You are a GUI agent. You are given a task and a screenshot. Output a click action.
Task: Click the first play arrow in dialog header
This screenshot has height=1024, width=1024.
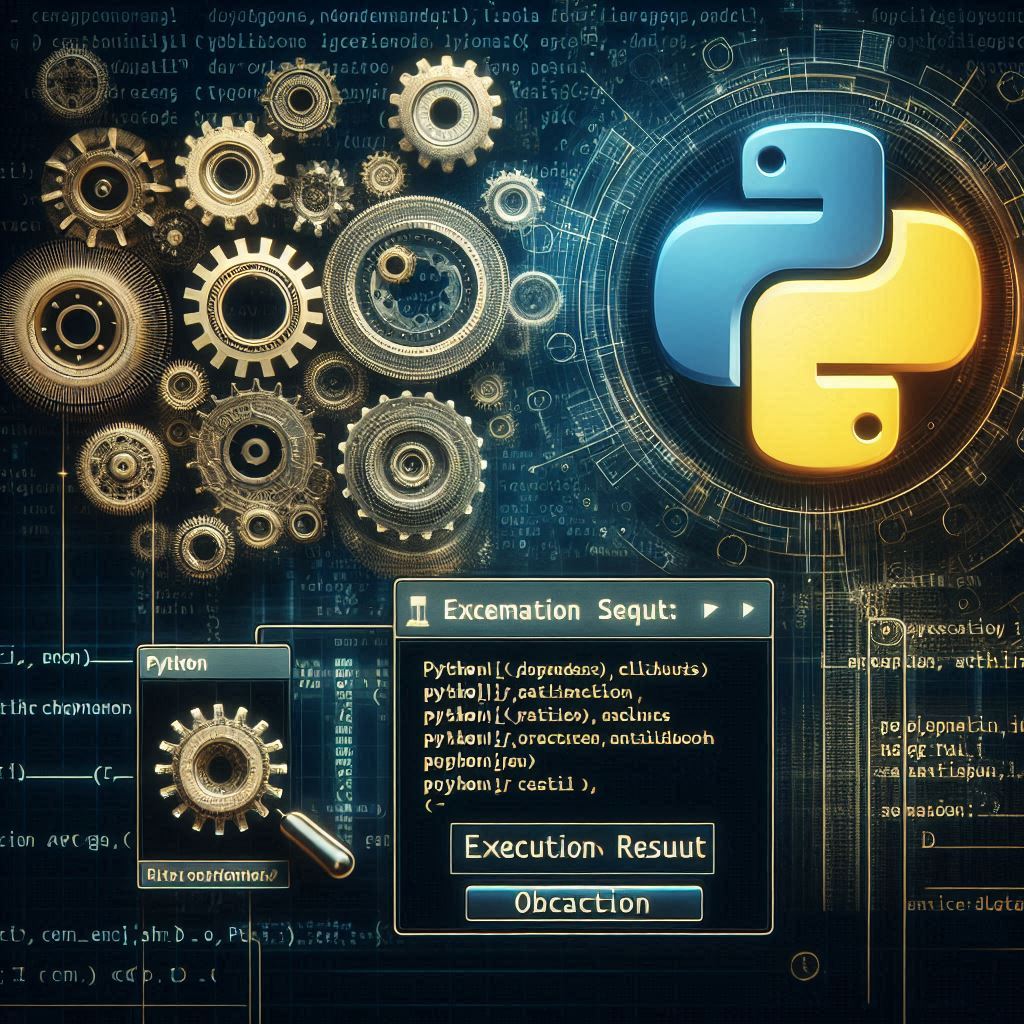click(x=710, y=610)
